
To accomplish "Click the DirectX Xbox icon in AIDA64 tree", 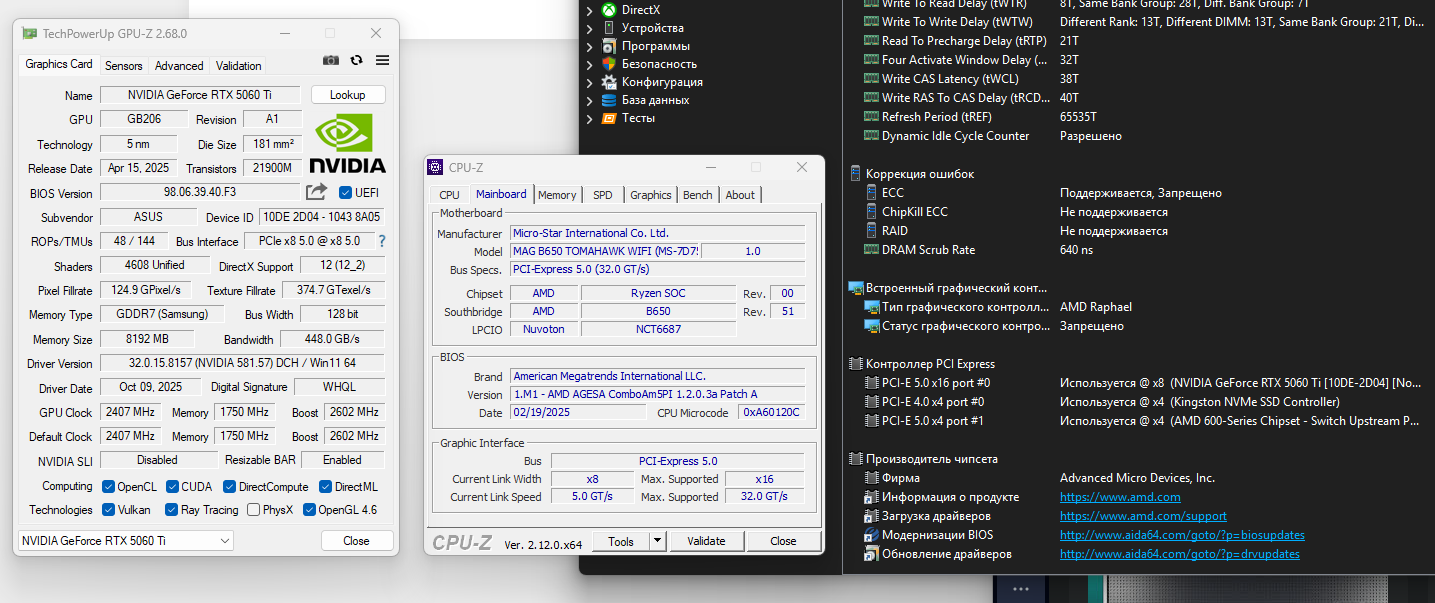I will (x=609, y=10).
